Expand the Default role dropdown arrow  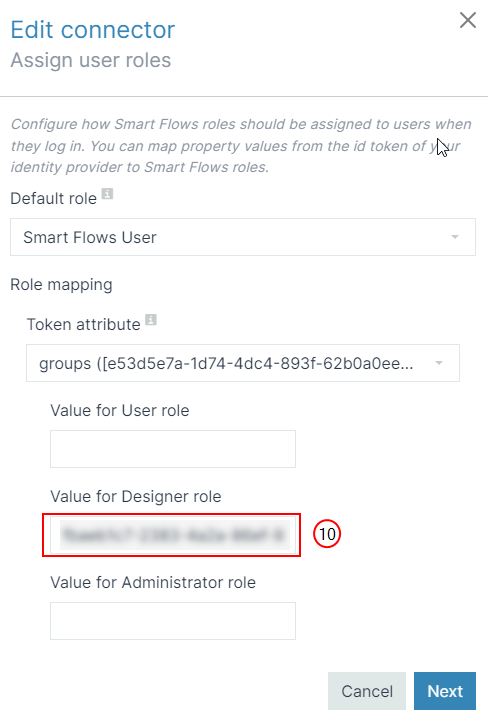coord(454,237)
